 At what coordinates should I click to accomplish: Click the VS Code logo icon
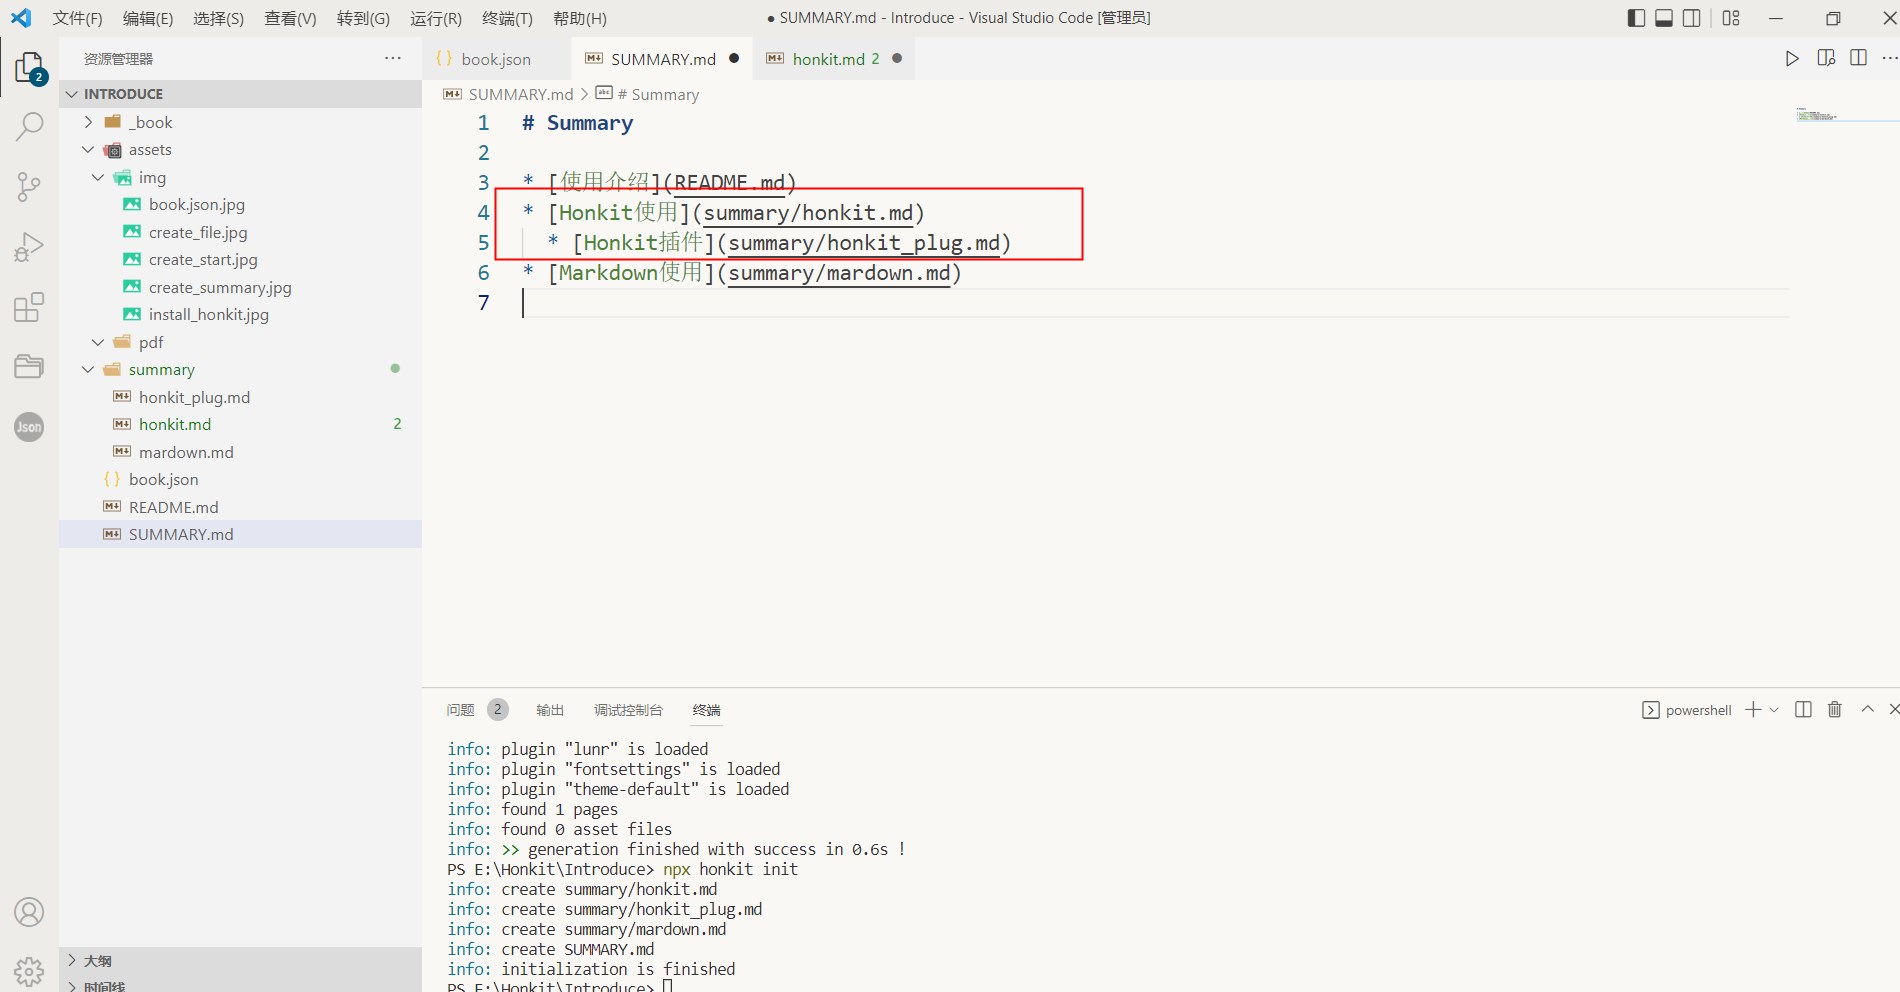[21, 18]
